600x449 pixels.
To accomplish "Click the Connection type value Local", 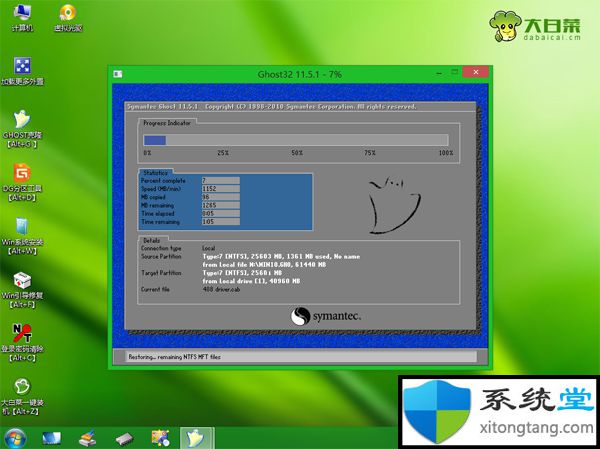I will pyautogui.click(x=209, y=248).
